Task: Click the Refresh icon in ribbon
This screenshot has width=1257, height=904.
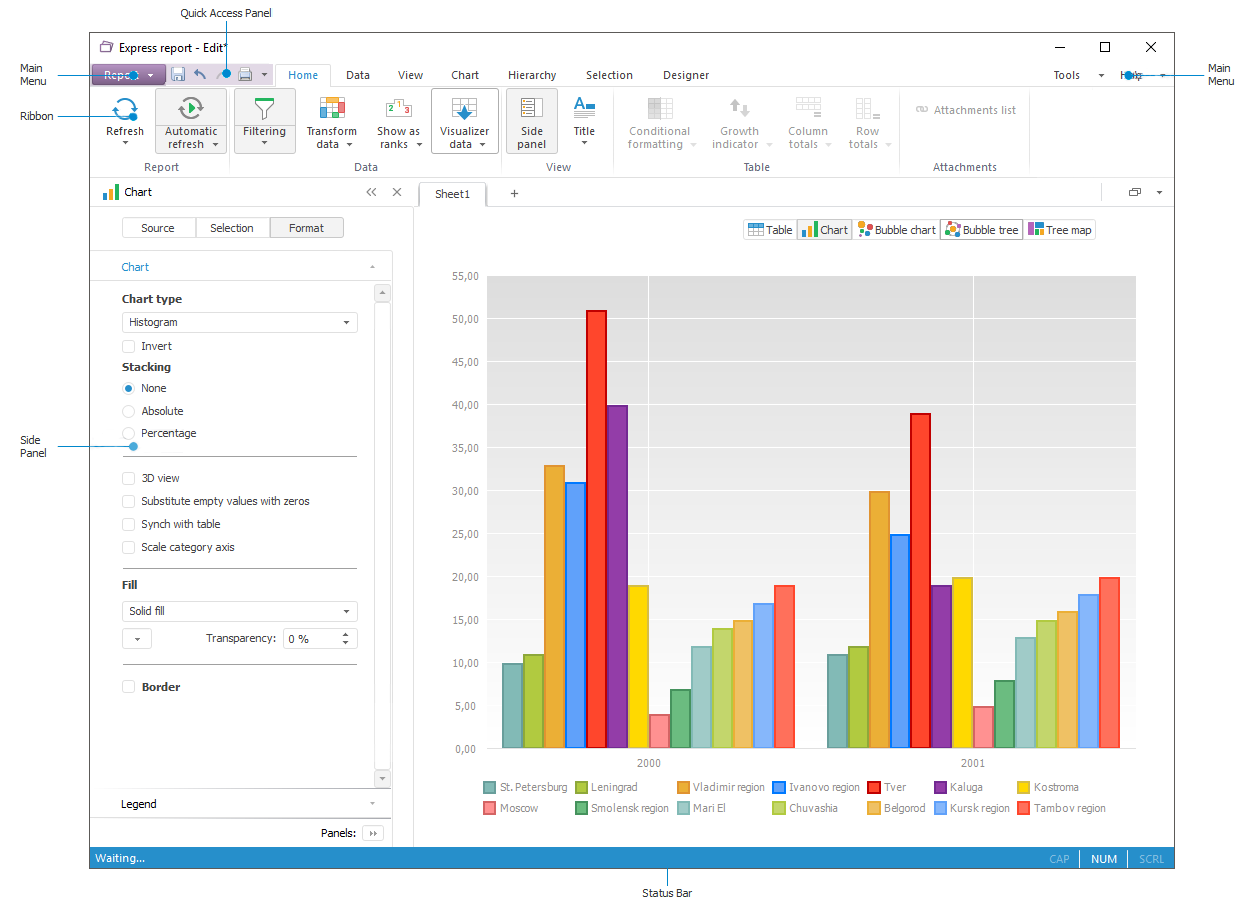Action: point(125,109)
